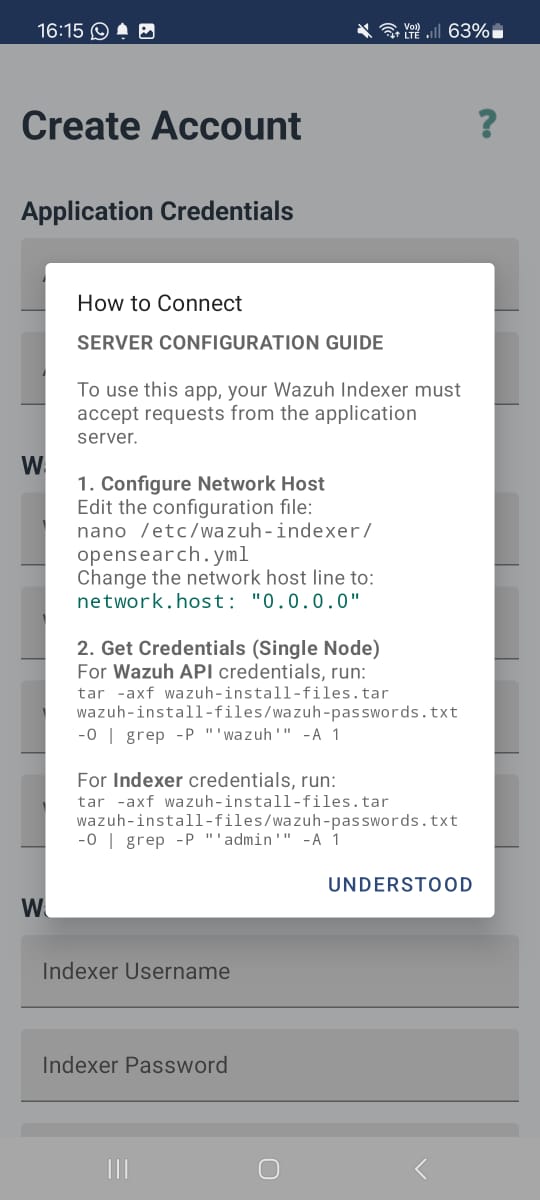Tap the WhatsApp notification icon in status bar

click(x=99, y=31)
